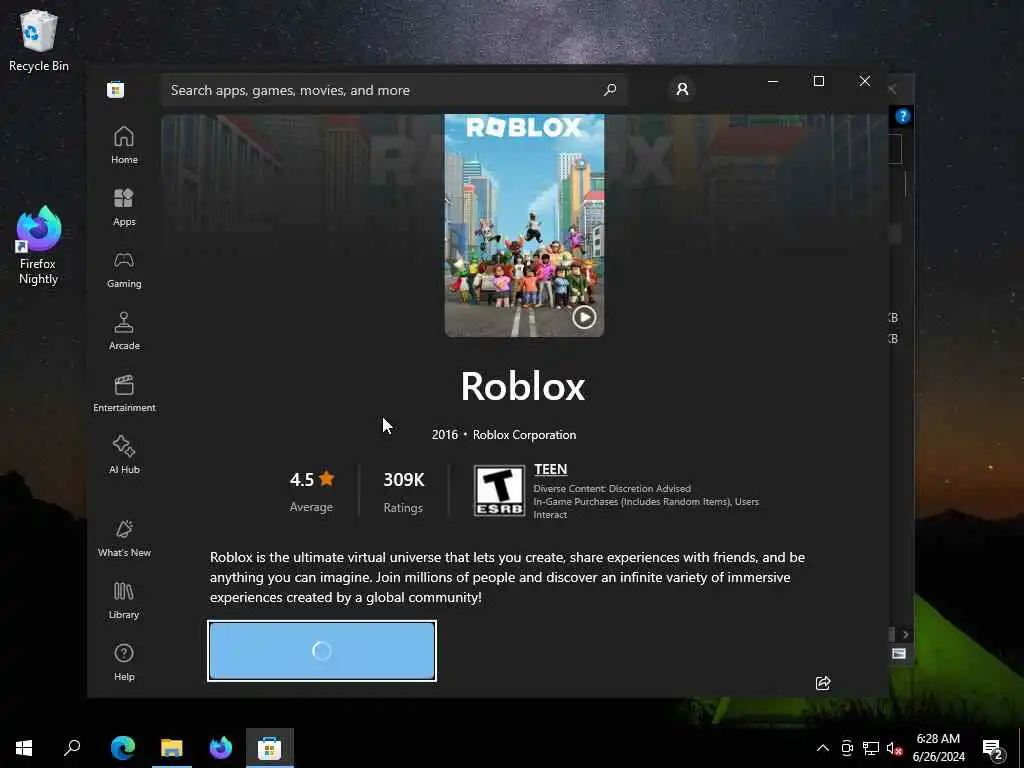Maximize the Microsoft Store window
The height and width of the screenshot is (768, 1024).
tap(818, 82)
